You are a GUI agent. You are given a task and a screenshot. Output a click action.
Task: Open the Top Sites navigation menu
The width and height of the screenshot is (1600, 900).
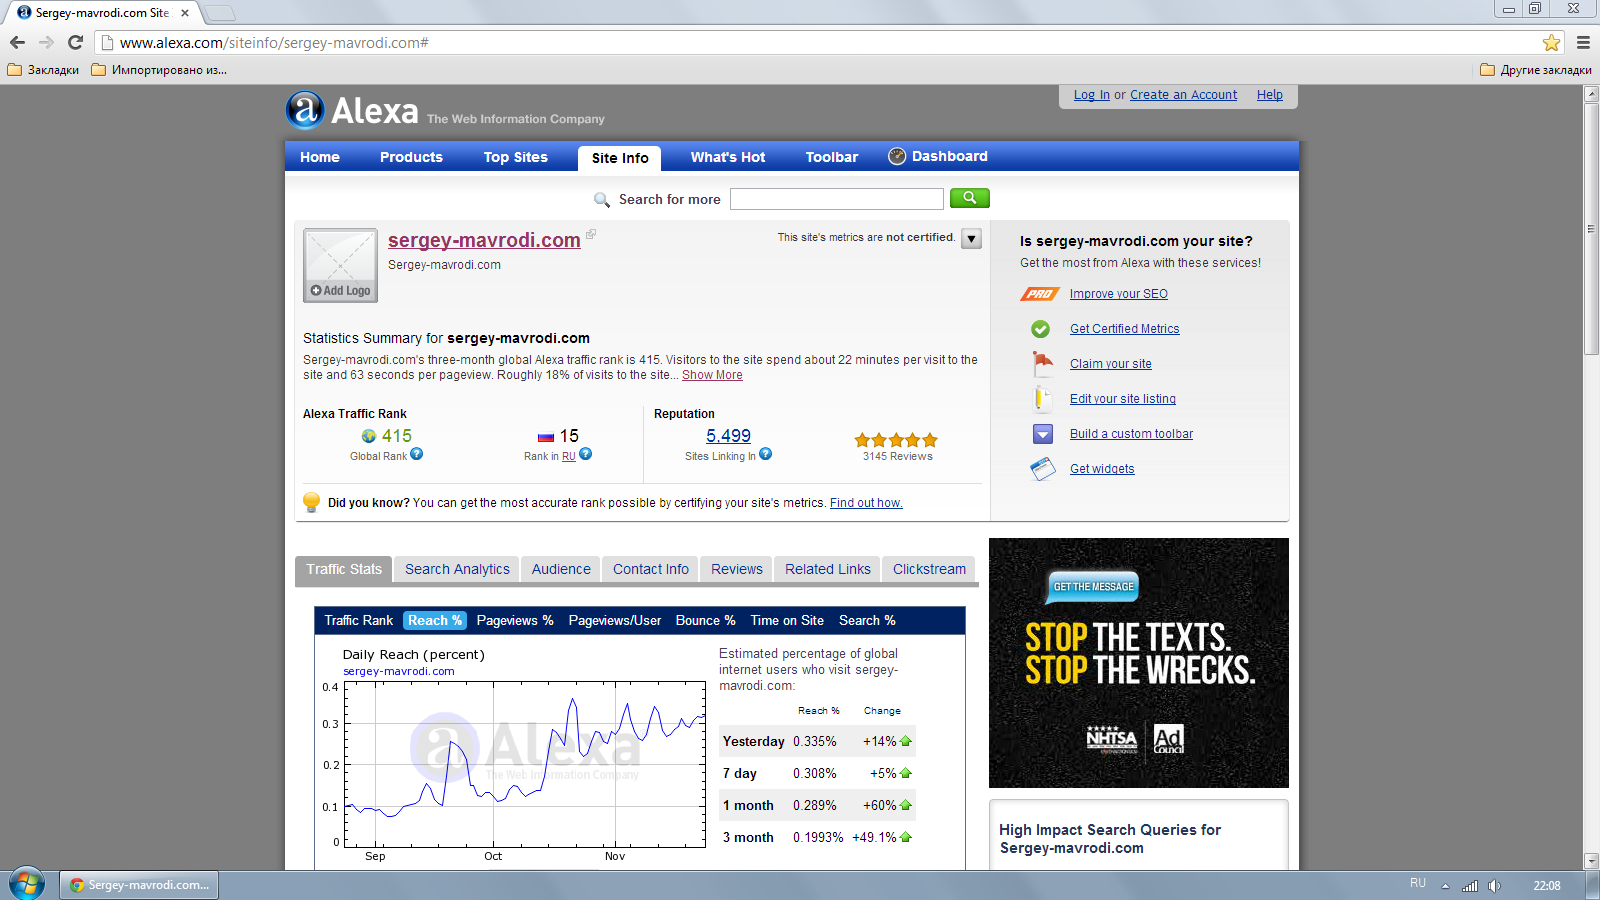[x=516, y=157]
